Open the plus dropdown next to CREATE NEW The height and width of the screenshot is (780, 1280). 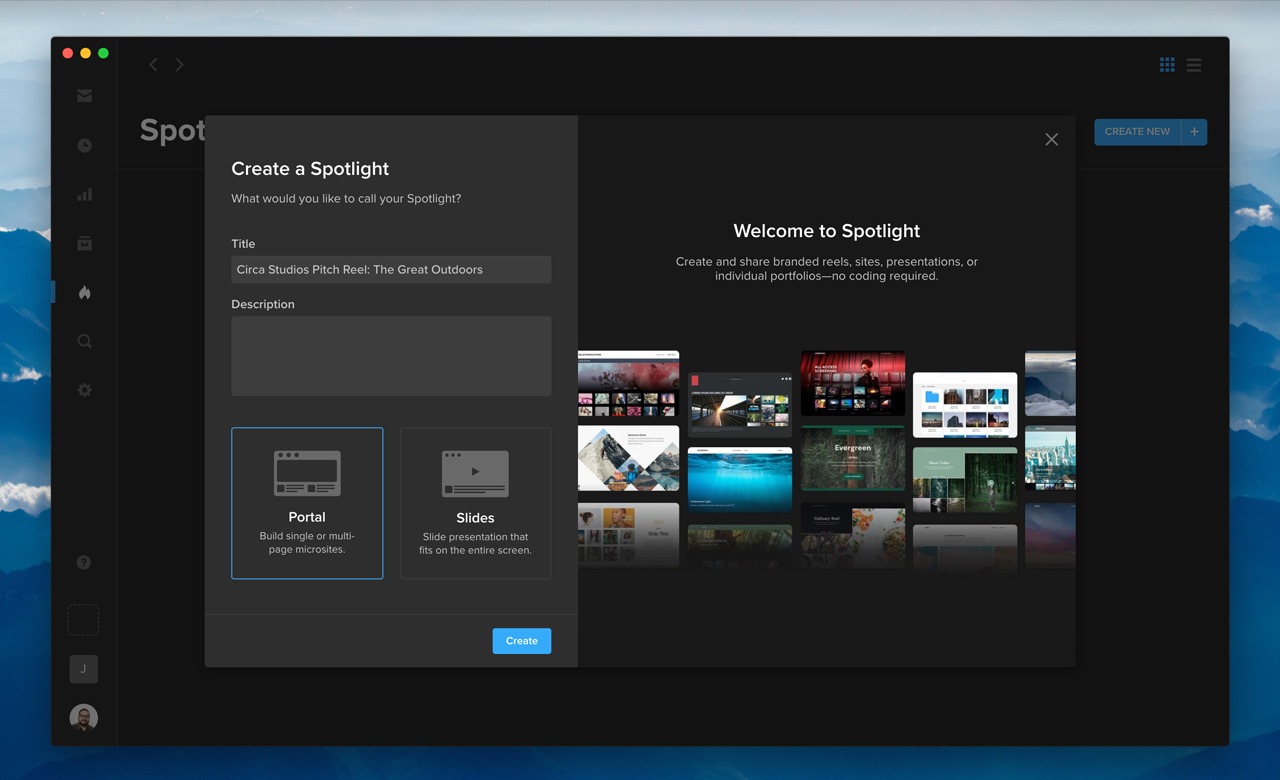(1194, 132)
